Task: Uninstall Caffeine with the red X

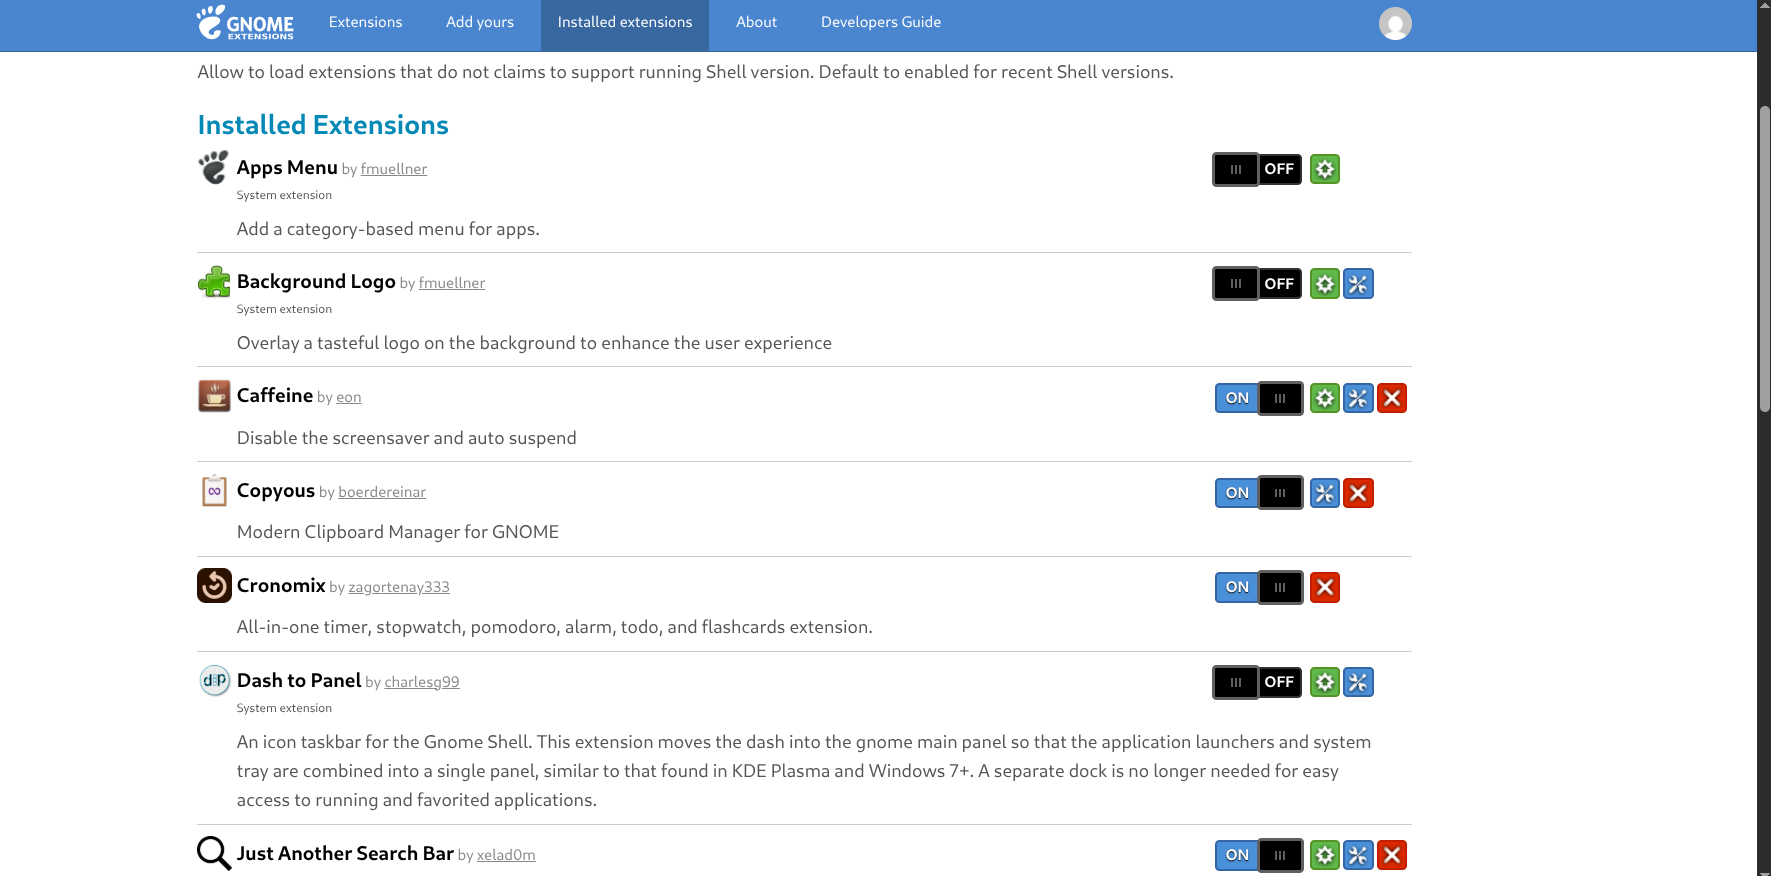Action: (x=1392, y=398)
